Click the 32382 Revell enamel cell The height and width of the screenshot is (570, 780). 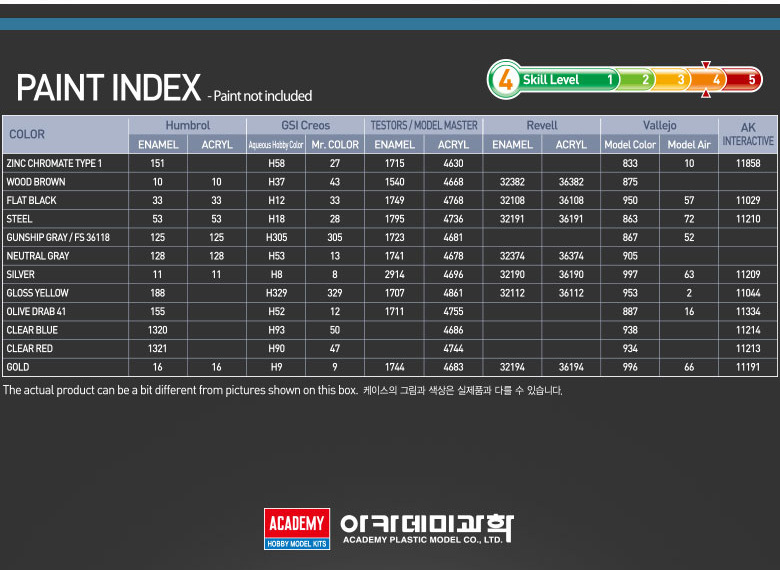click(x=512, y=182)
